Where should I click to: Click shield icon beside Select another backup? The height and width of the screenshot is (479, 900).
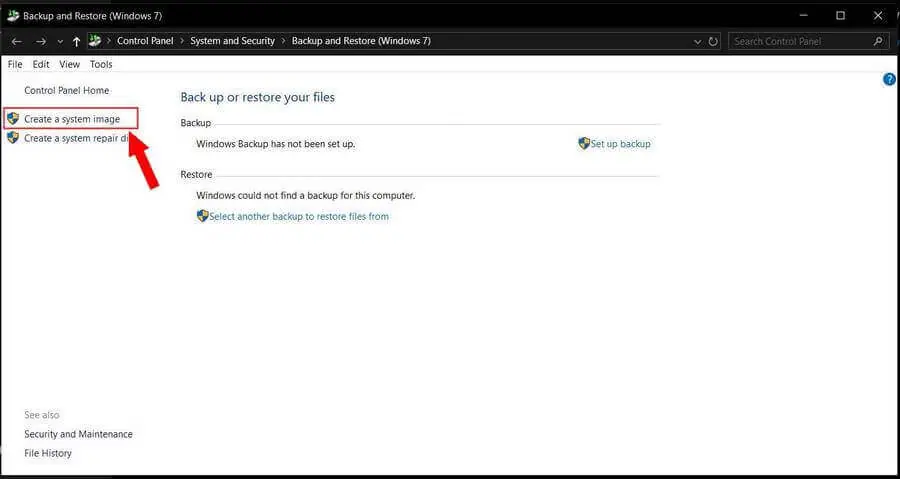click(203, 216)
